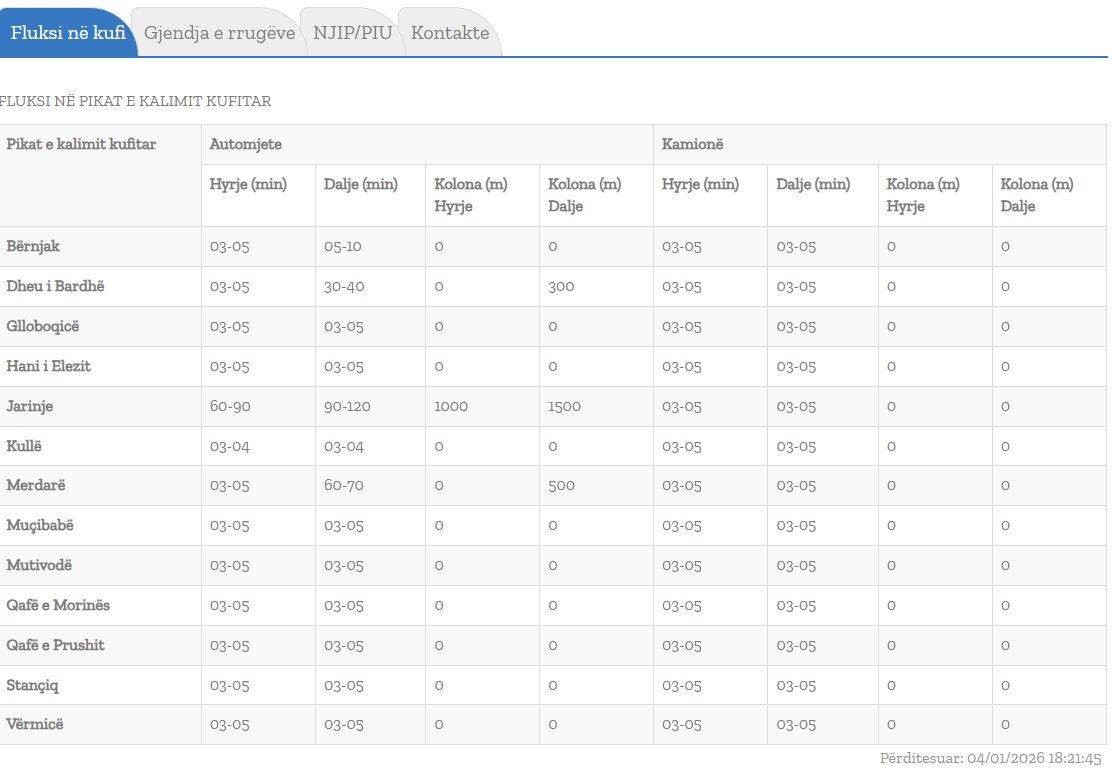Click Jarinje's 1500 exit queue value

[564, 407]
